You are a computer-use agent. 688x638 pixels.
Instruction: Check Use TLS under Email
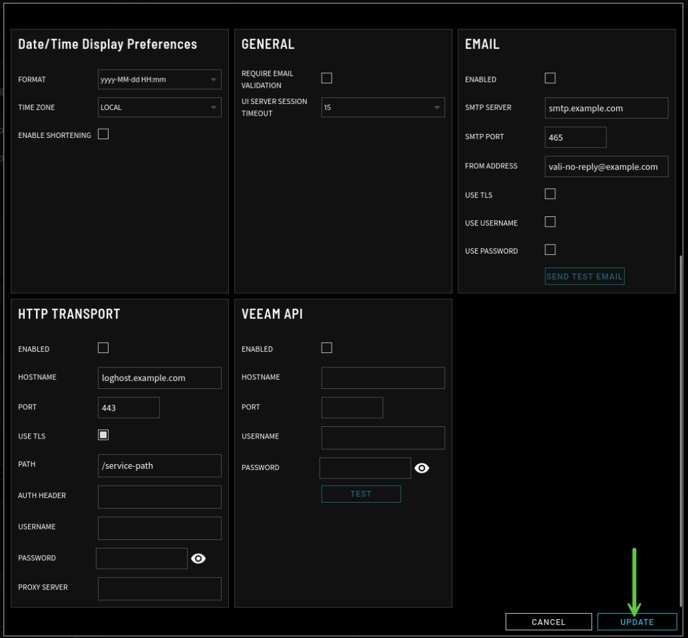(550, 194)
